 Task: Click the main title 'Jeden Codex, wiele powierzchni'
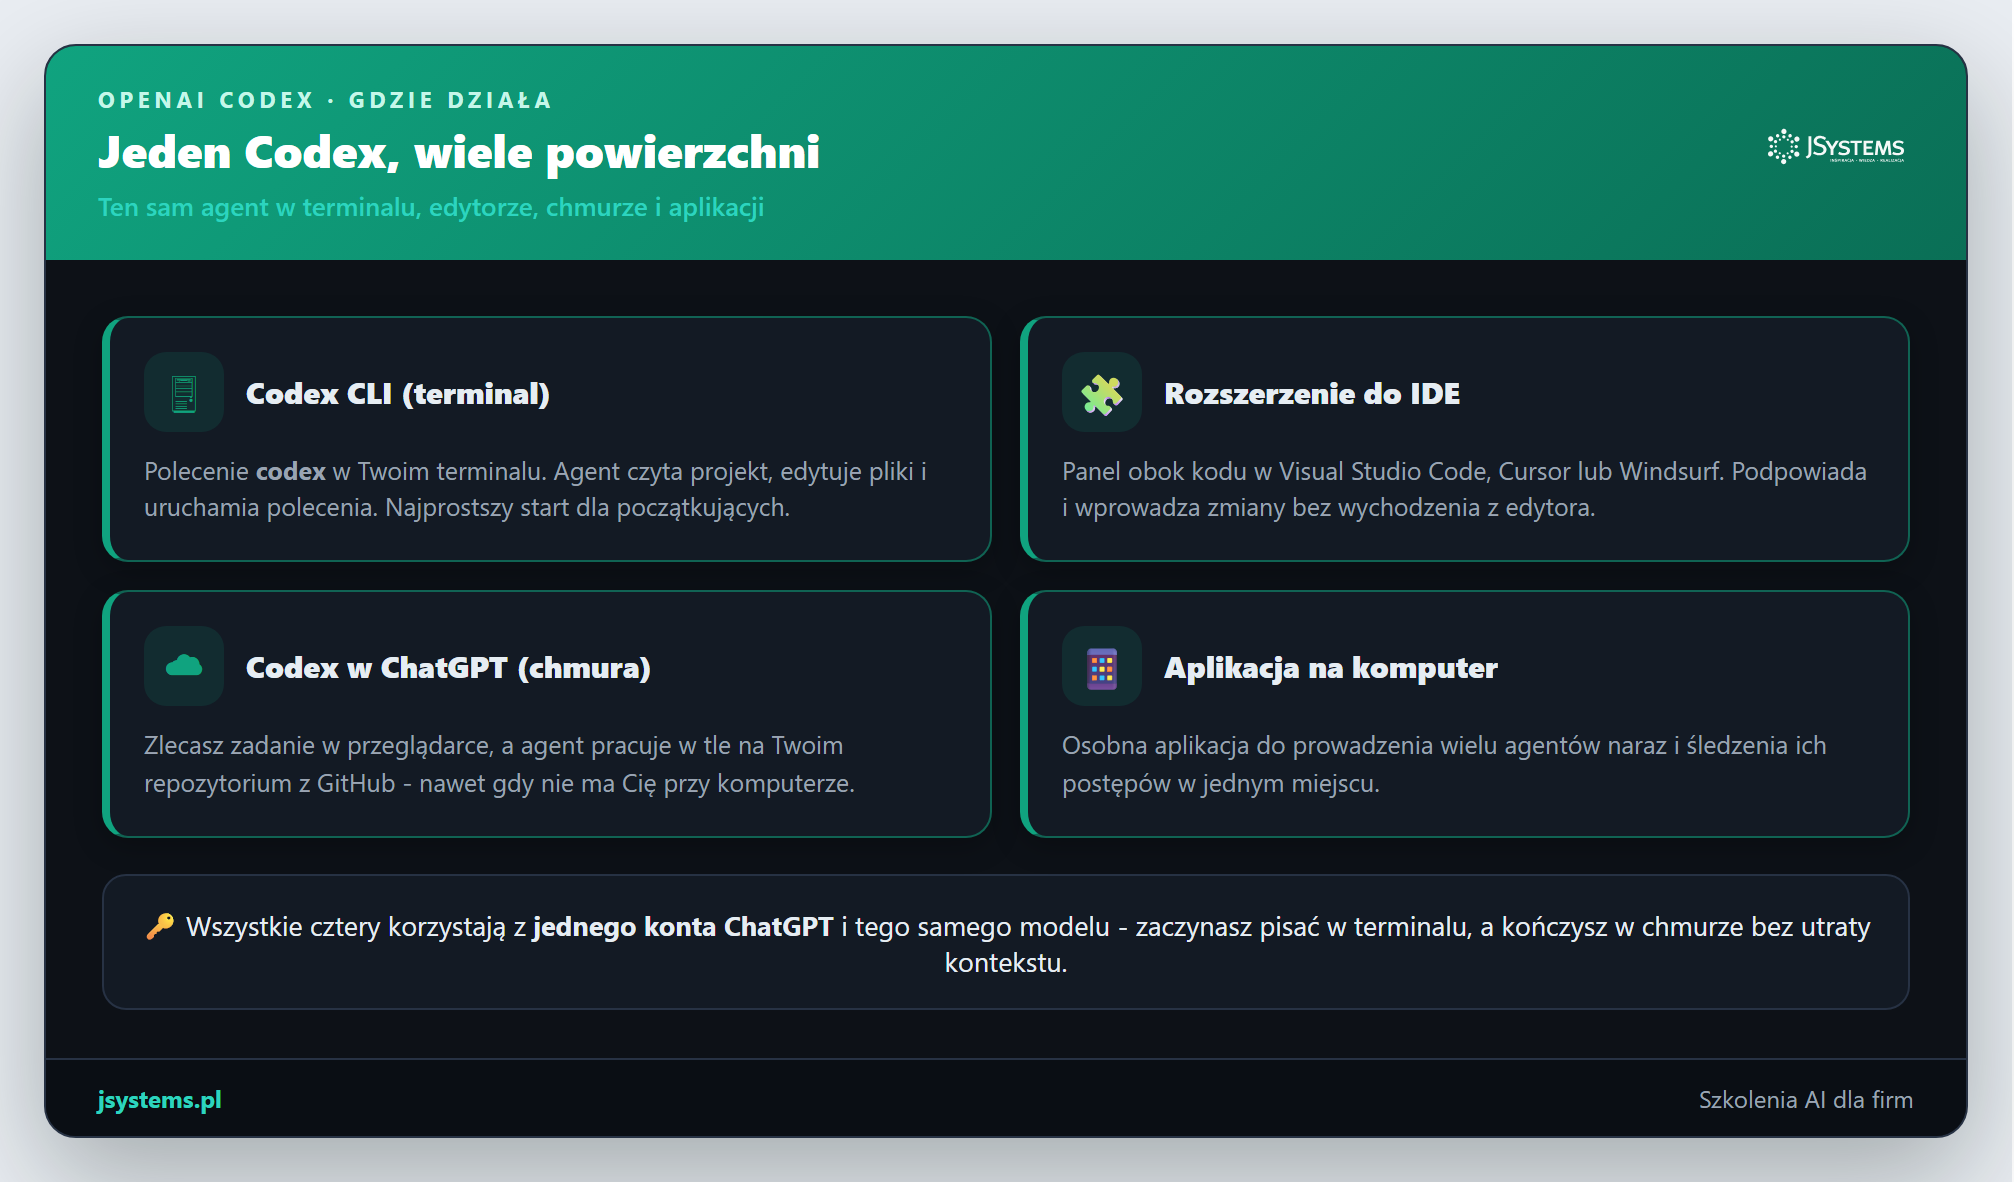(x=459, y=152)
